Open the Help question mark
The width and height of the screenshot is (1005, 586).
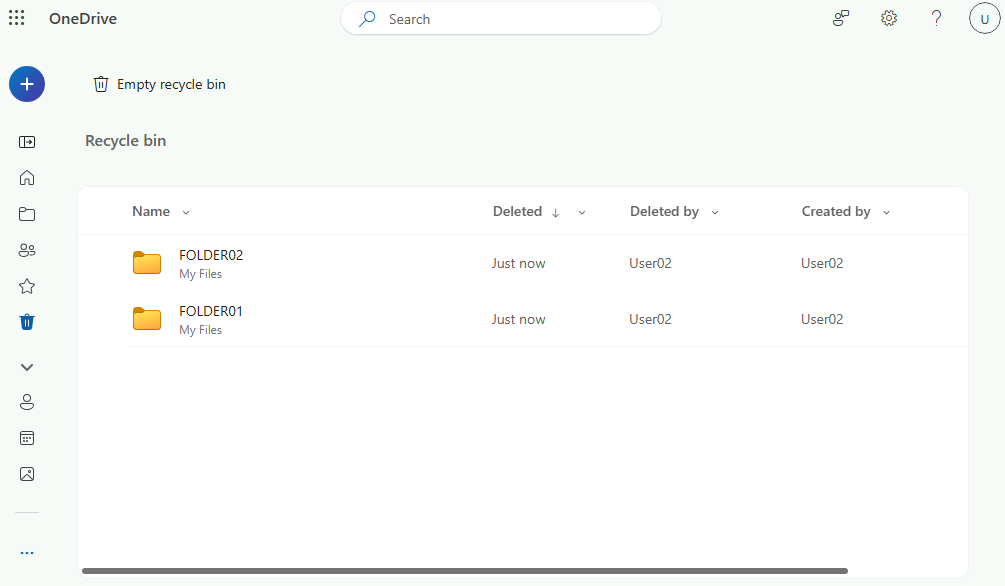[x=936, y=18]
